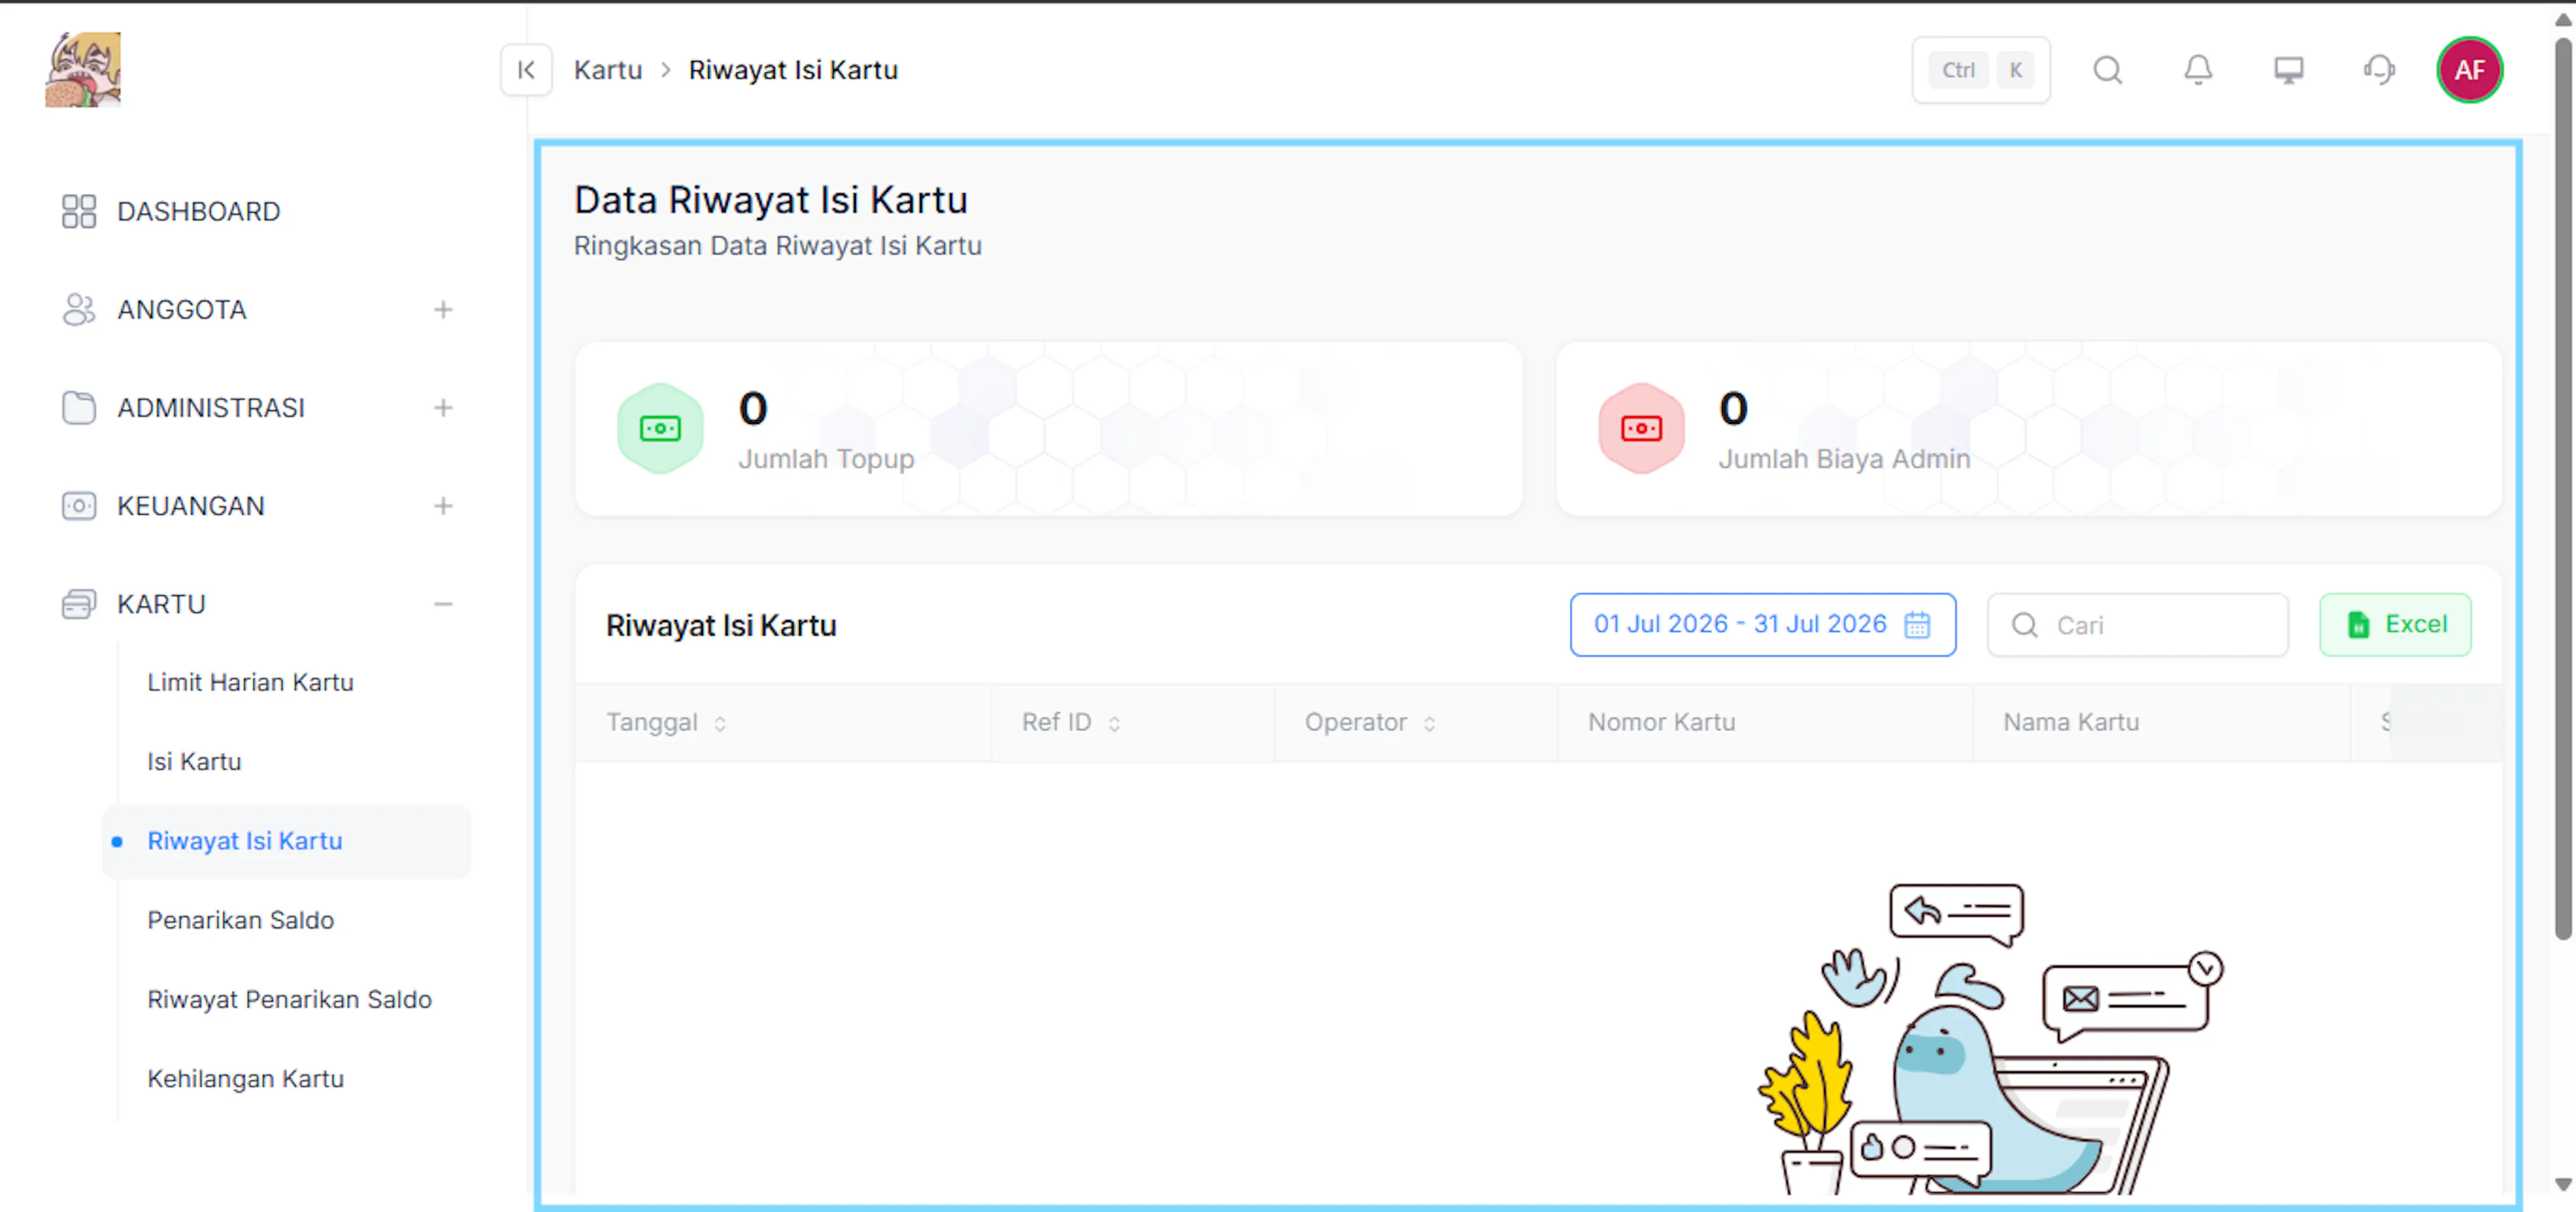Click the Data Riwayat Isi Kartu heading
The width and height of the screenshot is (2576, 1212).
[770, 200]
